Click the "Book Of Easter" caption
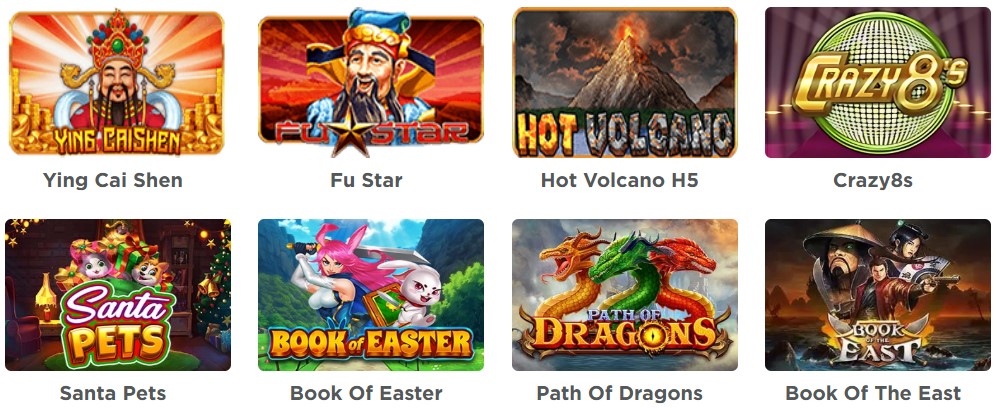The height and width of the screenshot is (408, 997). 366,393
